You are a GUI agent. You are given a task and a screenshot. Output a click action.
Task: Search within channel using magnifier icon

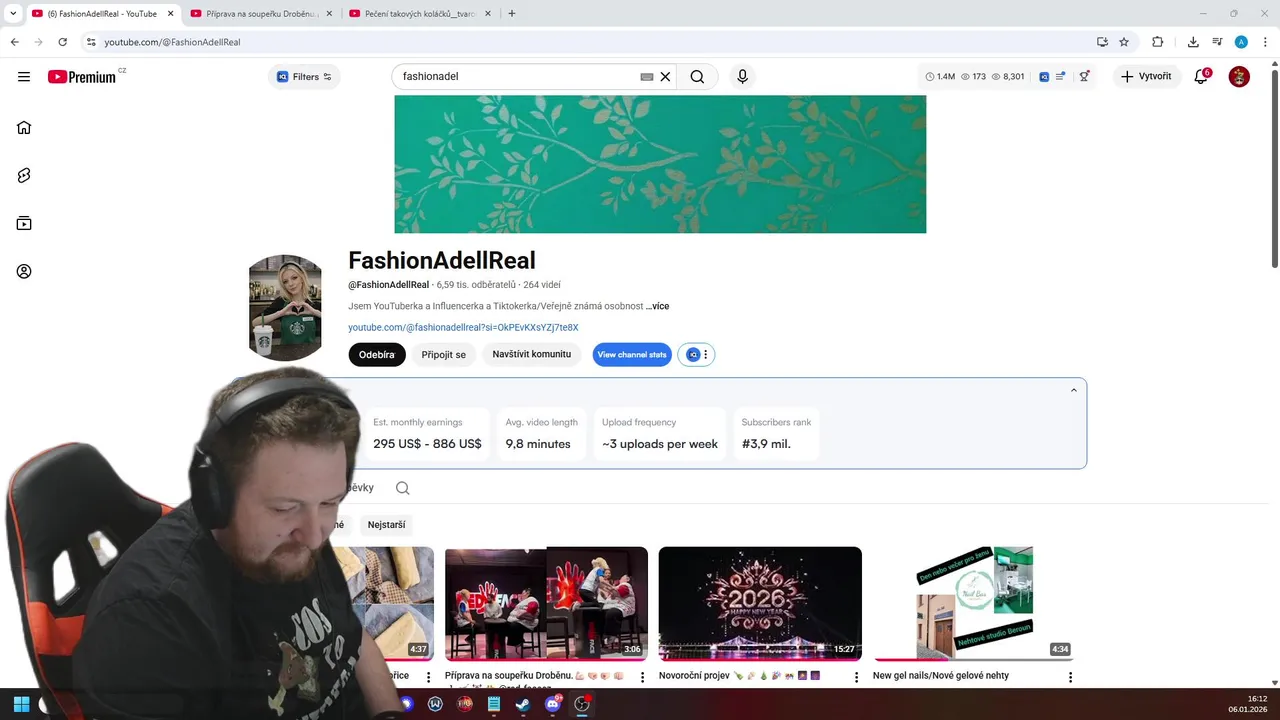pyautogui.click(x=402, y=488)
